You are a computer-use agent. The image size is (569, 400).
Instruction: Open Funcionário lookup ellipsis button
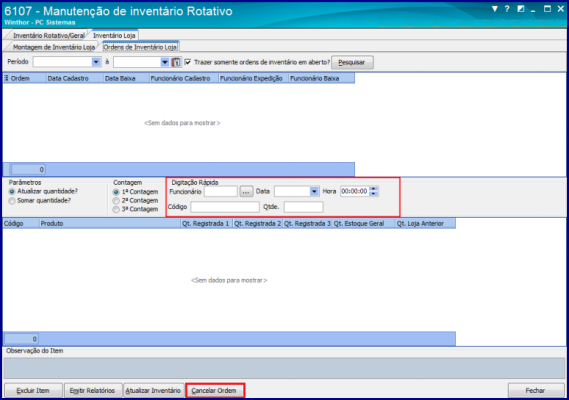point(246,192)
